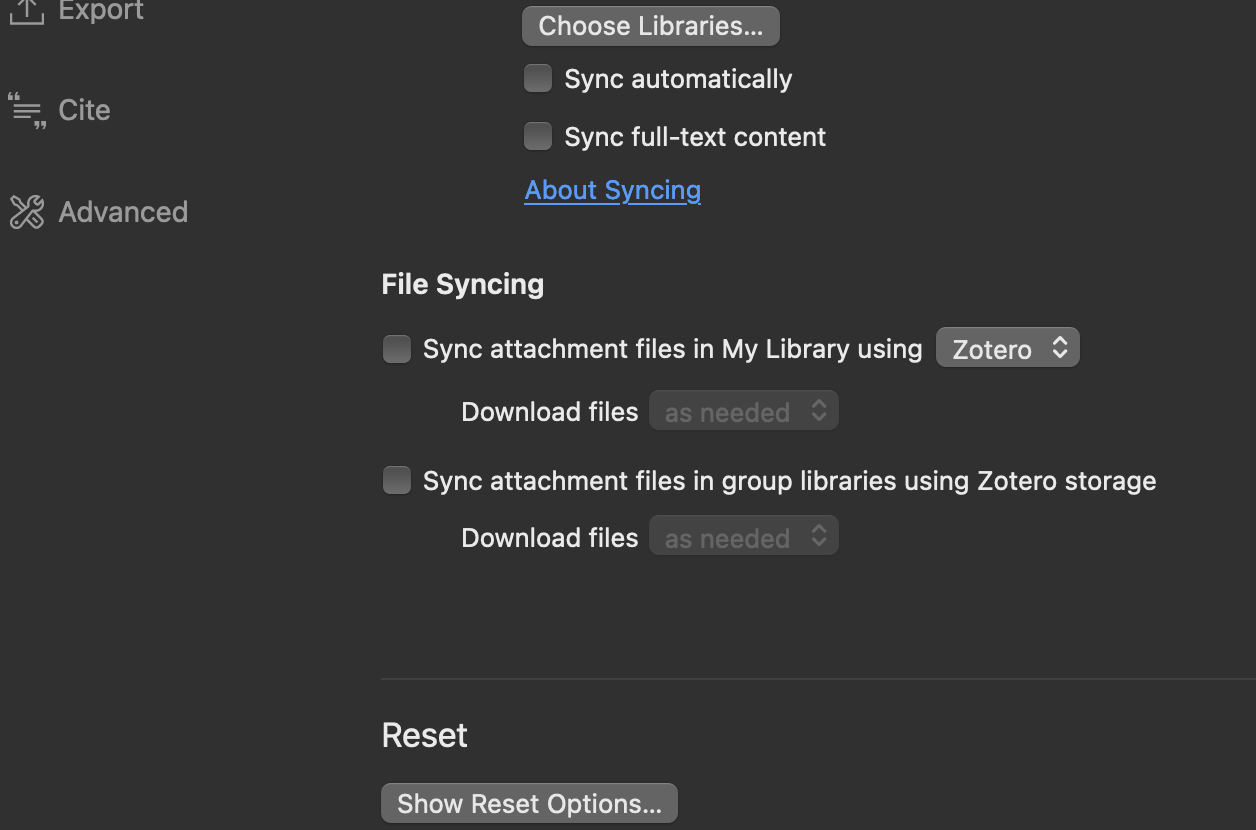Click the up-down chevrons on the Zotero dropdown
Image resolution: width=1256 pixels, height=830 pixels.
pyautogui.click(x=1060, y=348)
